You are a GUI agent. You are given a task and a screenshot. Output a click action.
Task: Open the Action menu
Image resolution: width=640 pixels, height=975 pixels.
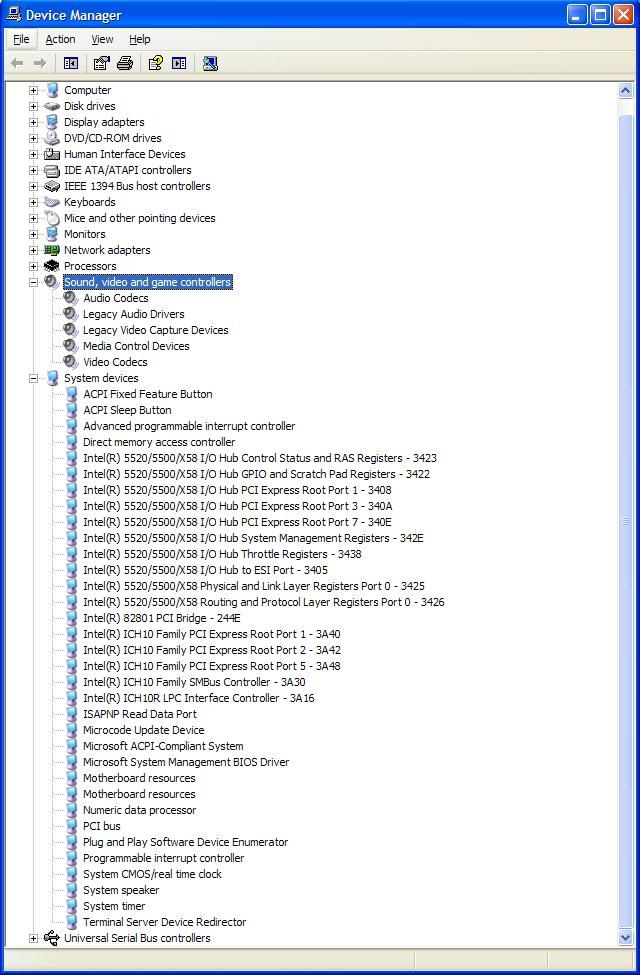[60, 39]
